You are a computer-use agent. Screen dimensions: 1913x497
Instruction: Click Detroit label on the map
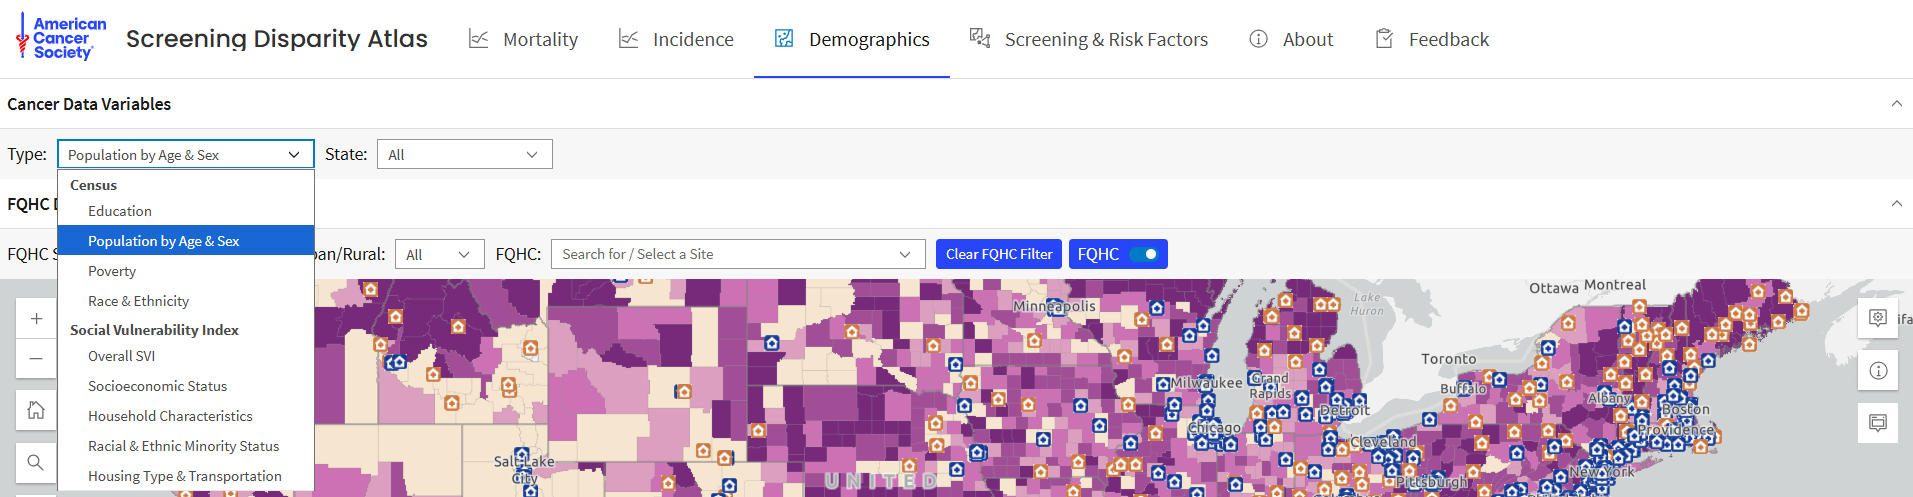[1345, 410]
